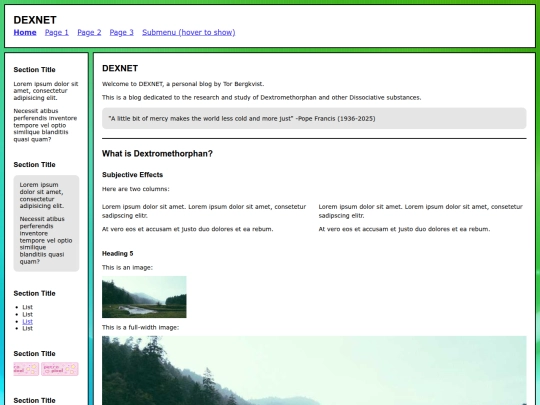Go to Page 2
The height and width of the screenshot is (405, 540).
coord(89,32)
